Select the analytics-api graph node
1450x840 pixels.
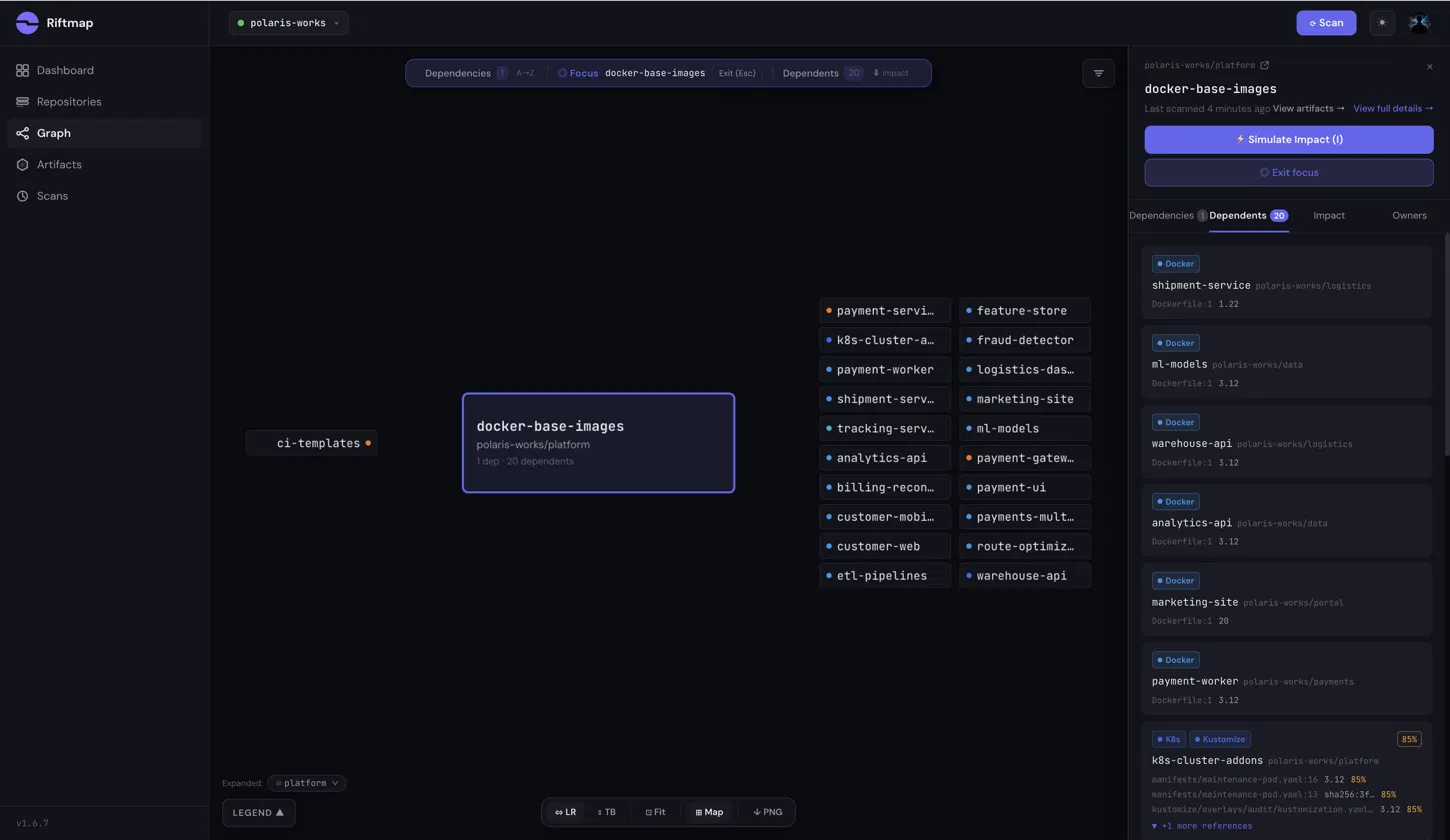[884, 458]
